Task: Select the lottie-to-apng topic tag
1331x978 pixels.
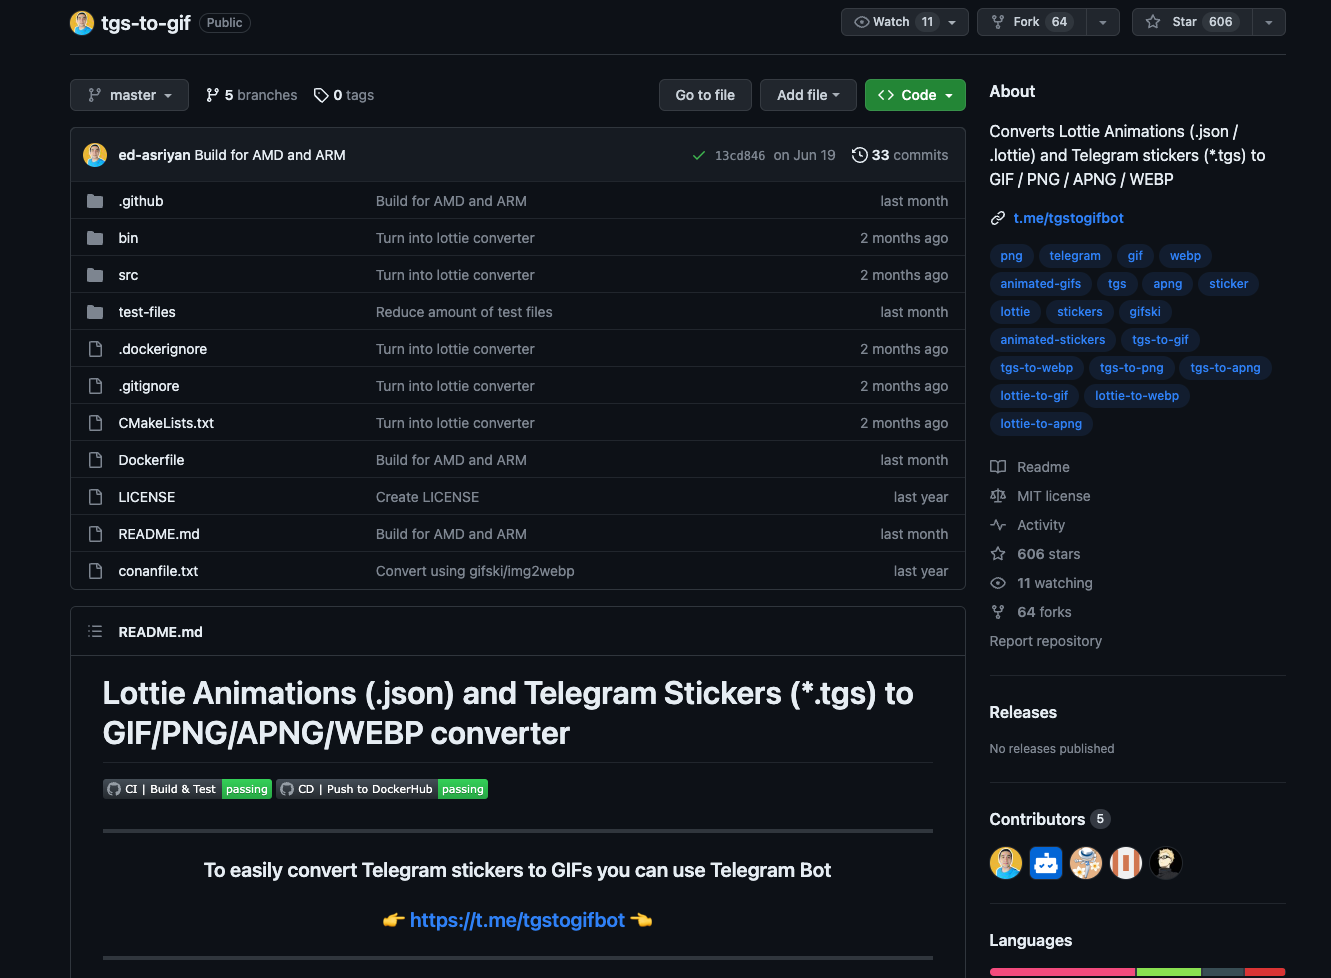Action: point(1041,424)
